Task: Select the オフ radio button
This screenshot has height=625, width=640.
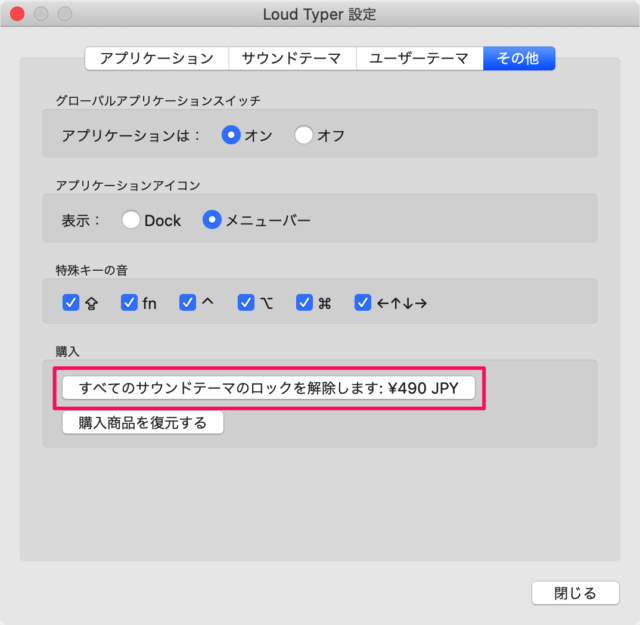Action: point(304,135)
